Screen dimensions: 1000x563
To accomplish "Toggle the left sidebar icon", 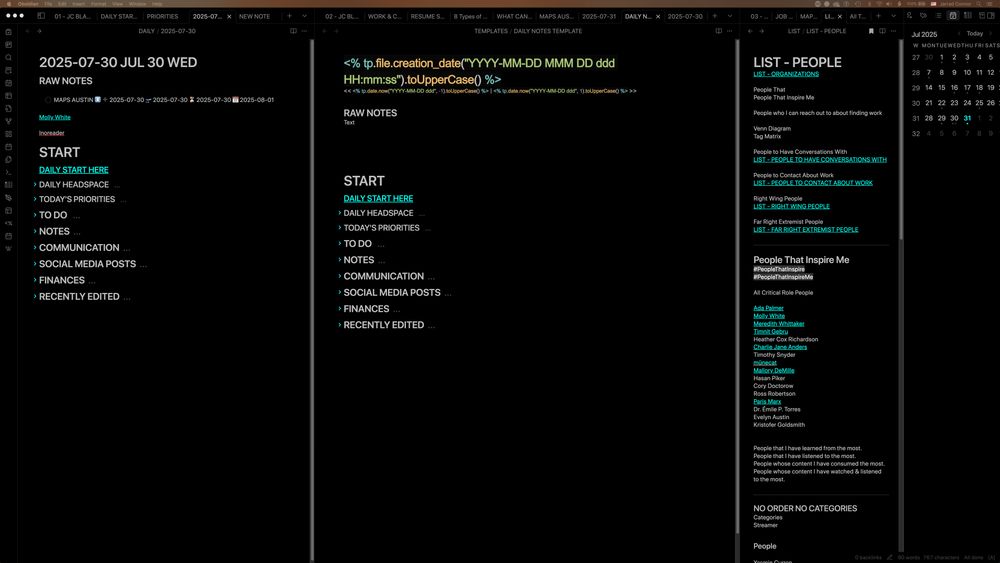I will tap(41, 16).
